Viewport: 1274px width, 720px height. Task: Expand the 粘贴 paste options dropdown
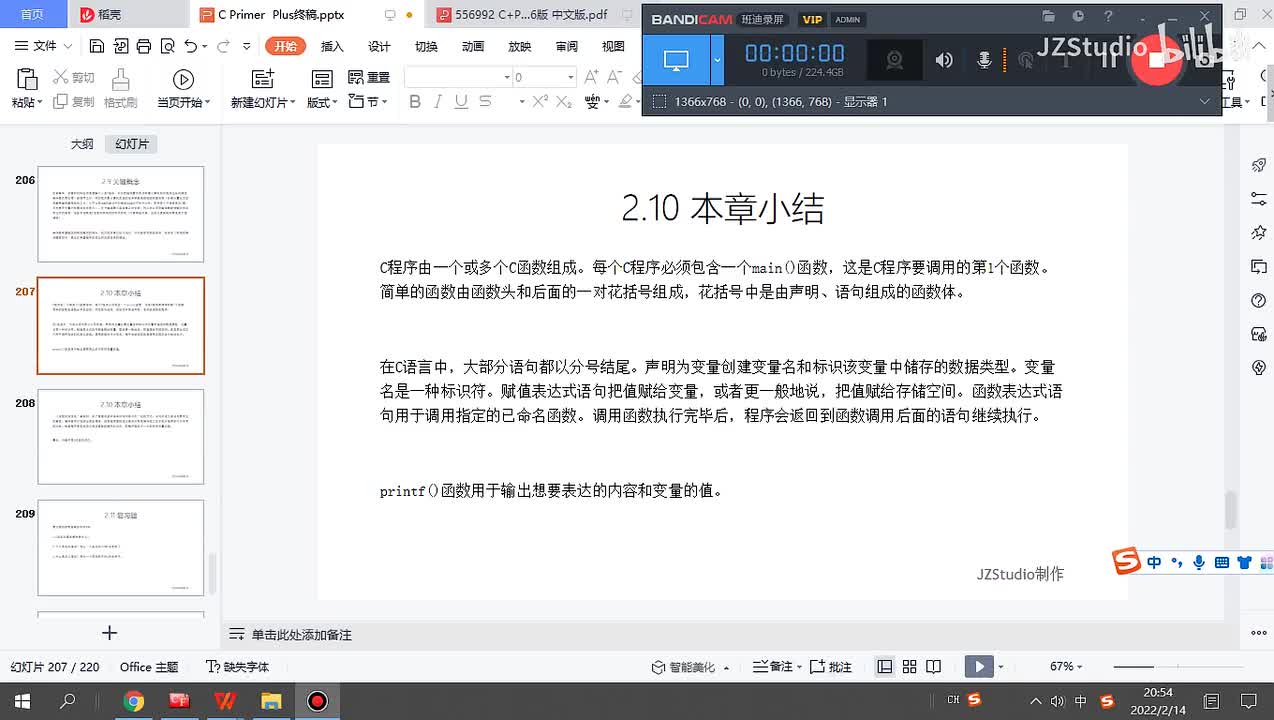(27, 102)
